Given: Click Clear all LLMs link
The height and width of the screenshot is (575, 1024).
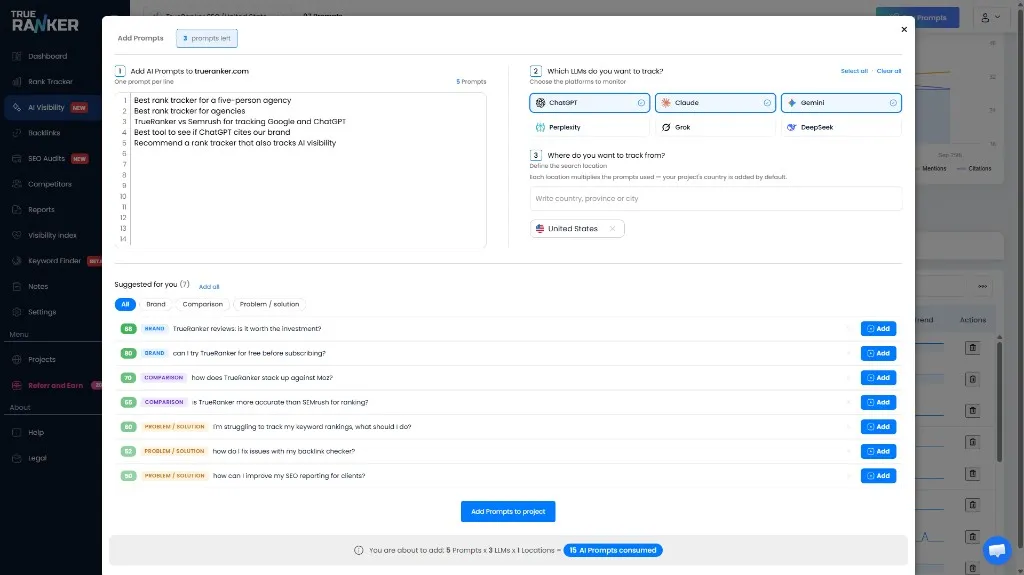Looking at the screenshot, I should tap(888, 71).
